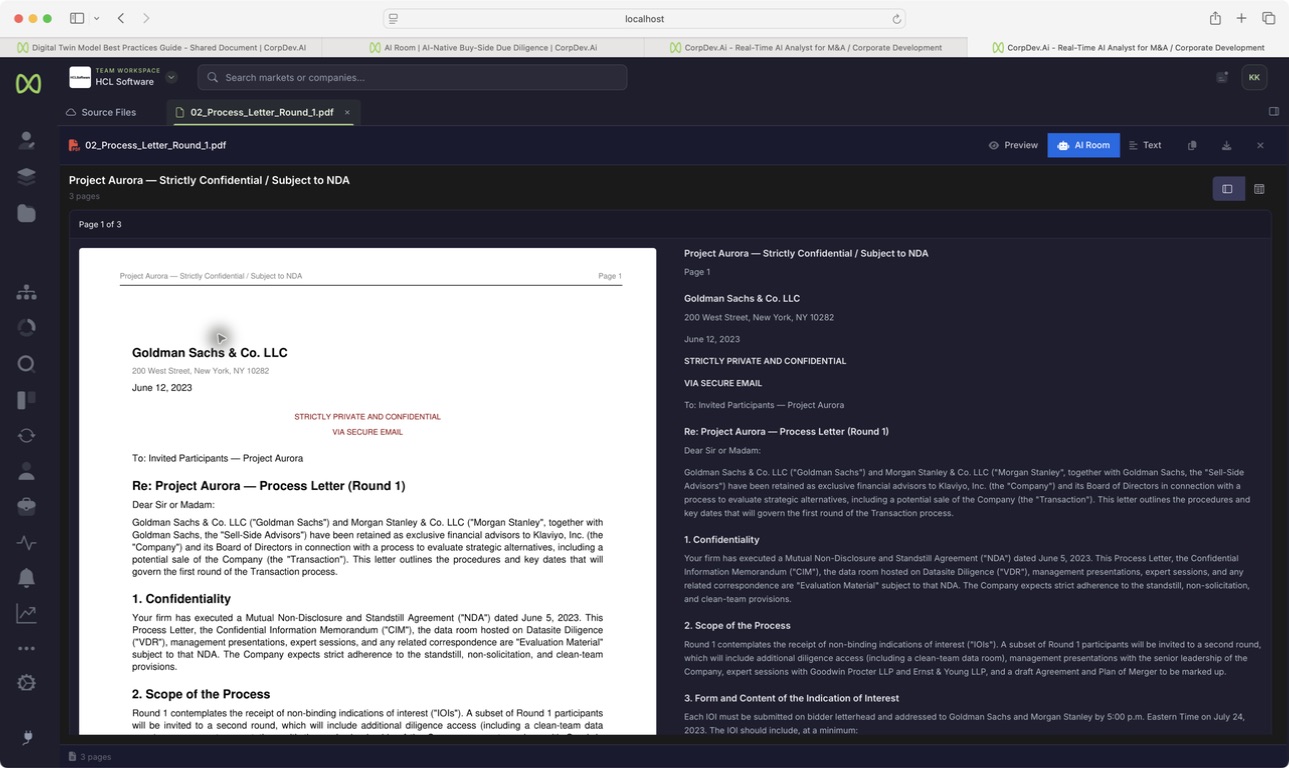Open the org chart hierarchy sidebar icon
This screenshot has height=768, width=1289.
(x=27, y=292)
